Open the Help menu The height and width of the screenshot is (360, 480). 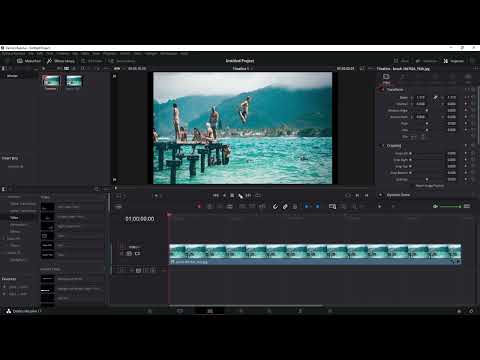coord(184,53)
